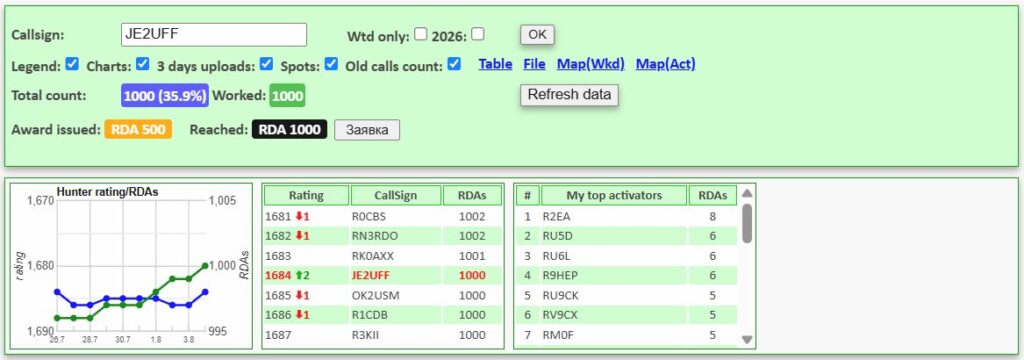The width and height of the screenshot is (1024, 360).
Task: Click the black RDA 1000 reached badge
Action: [x=289, y=129]
